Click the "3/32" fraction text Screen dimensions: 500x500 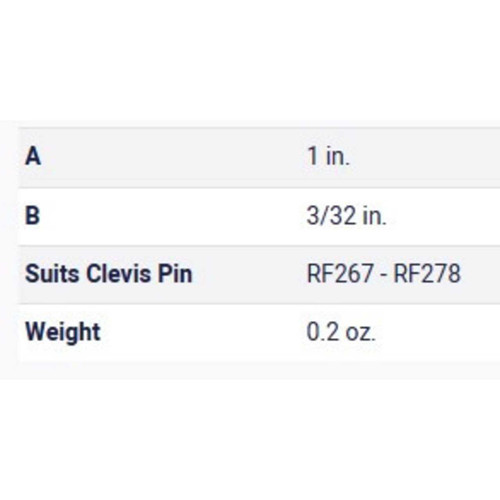click(331, 216)
